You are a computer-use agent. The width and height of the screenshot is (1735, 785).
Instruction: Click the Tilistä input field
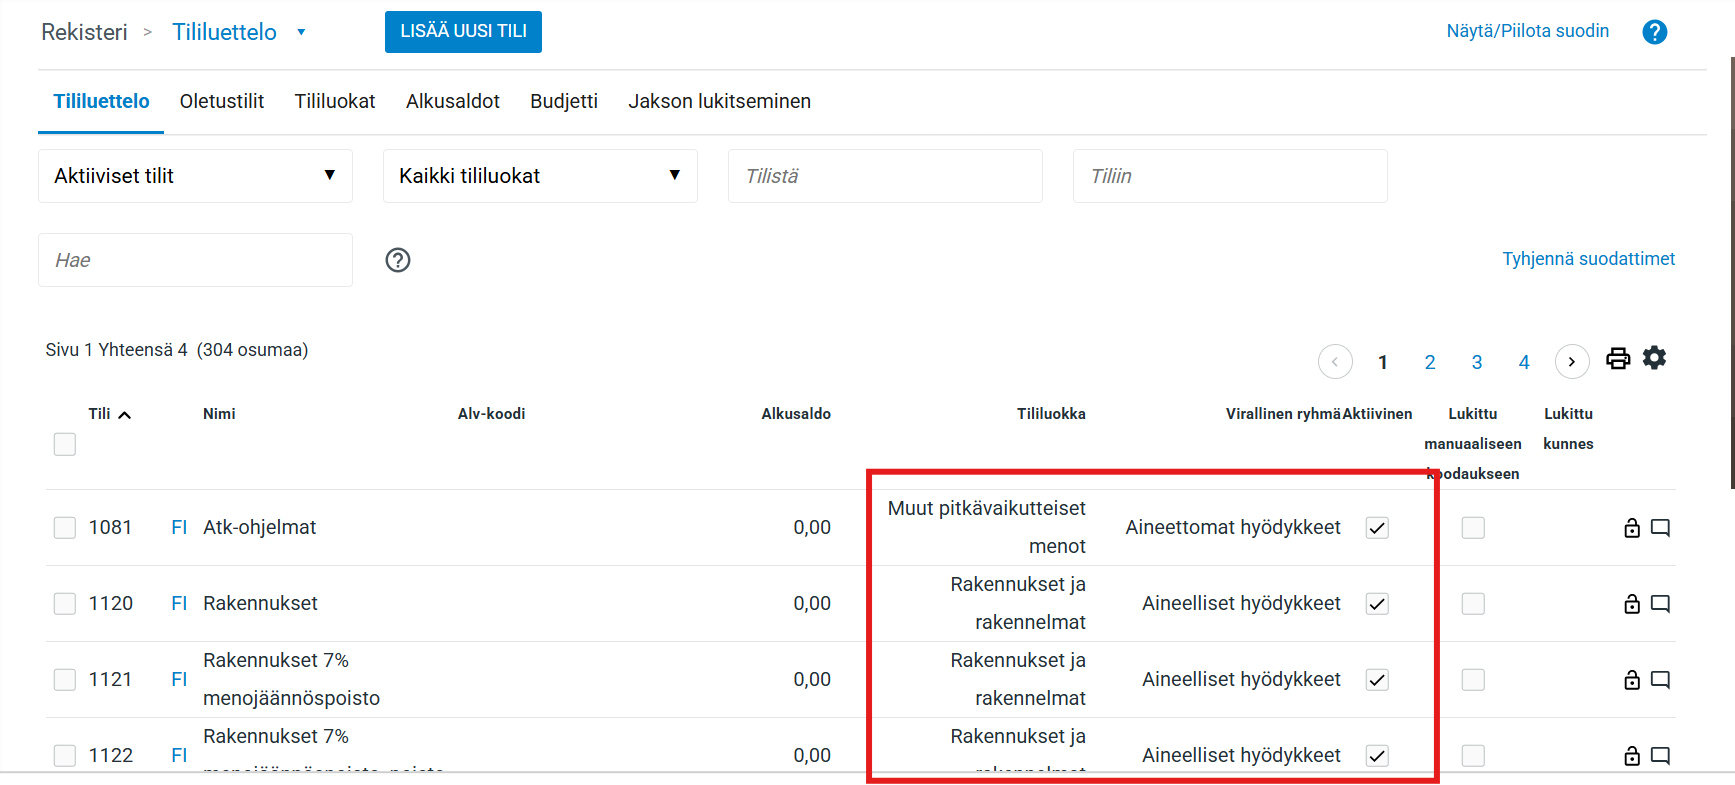pos(885,176)
